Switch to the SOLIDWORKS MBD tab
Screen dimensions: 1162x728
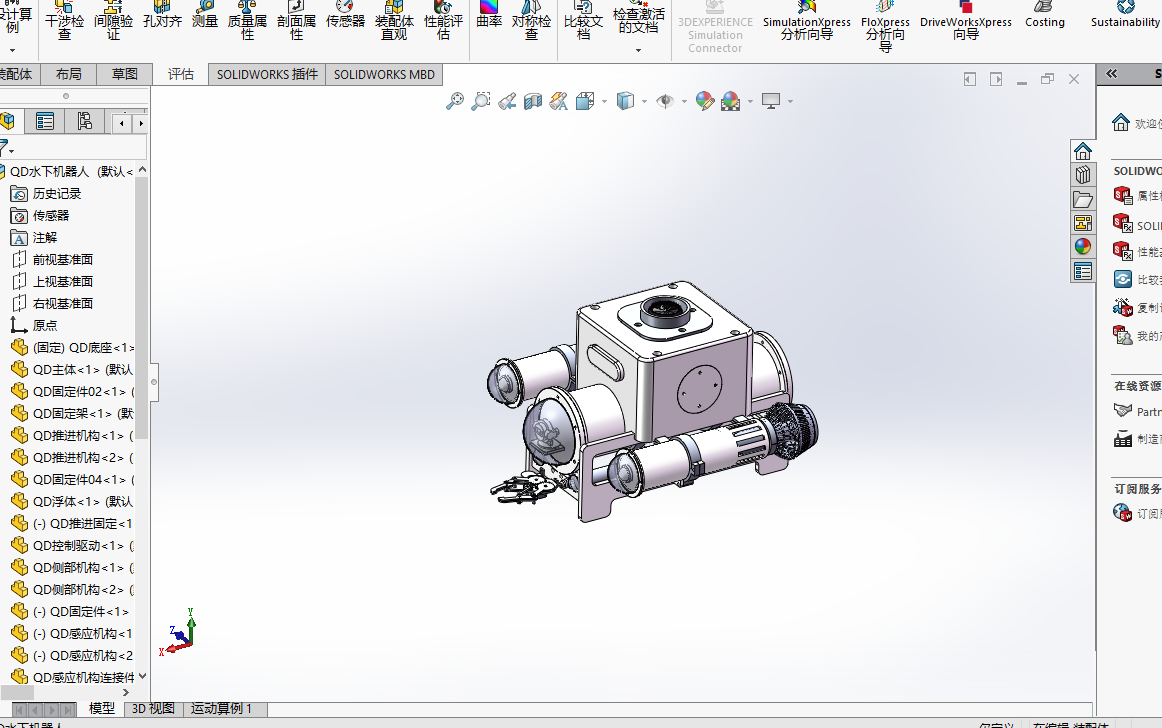pyautogui.click(x=384, y=74)
